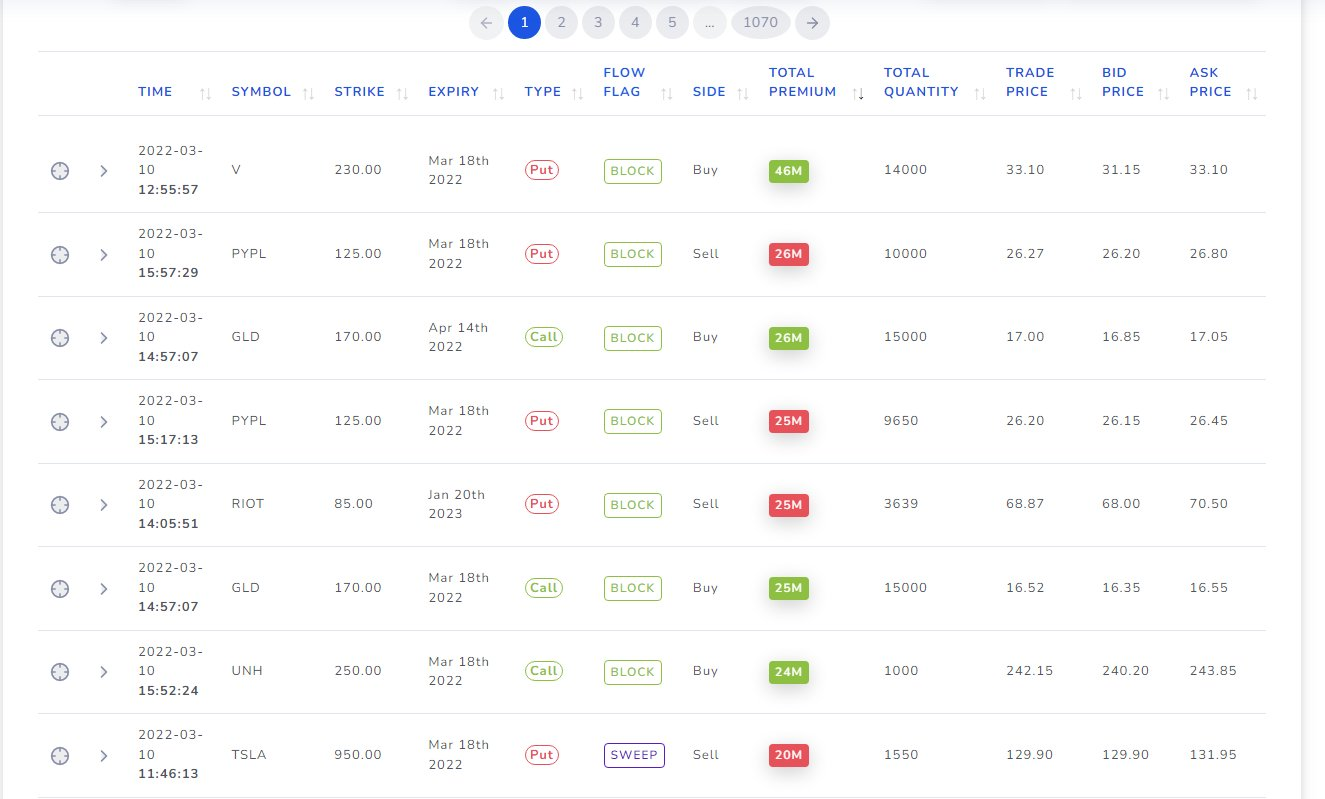Click the bid price 31.15
The image size is (1325, 799).
1121,170
